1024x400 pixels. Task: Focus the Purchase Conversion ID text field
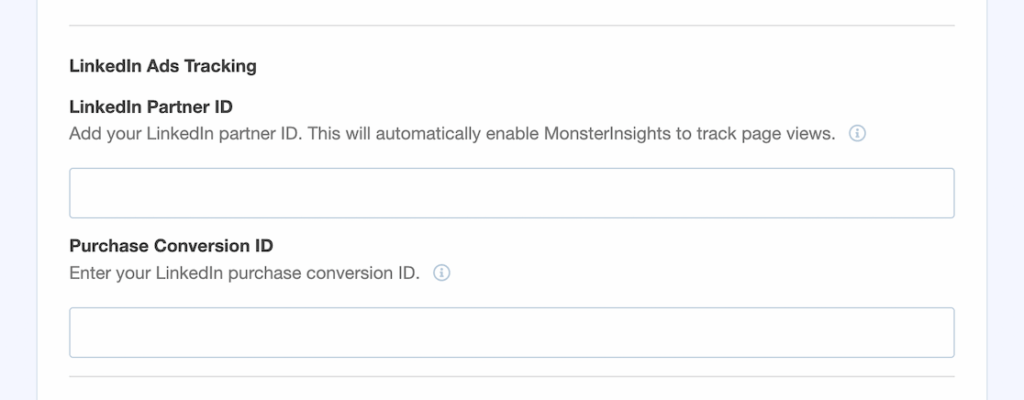(x=511, y=333)
